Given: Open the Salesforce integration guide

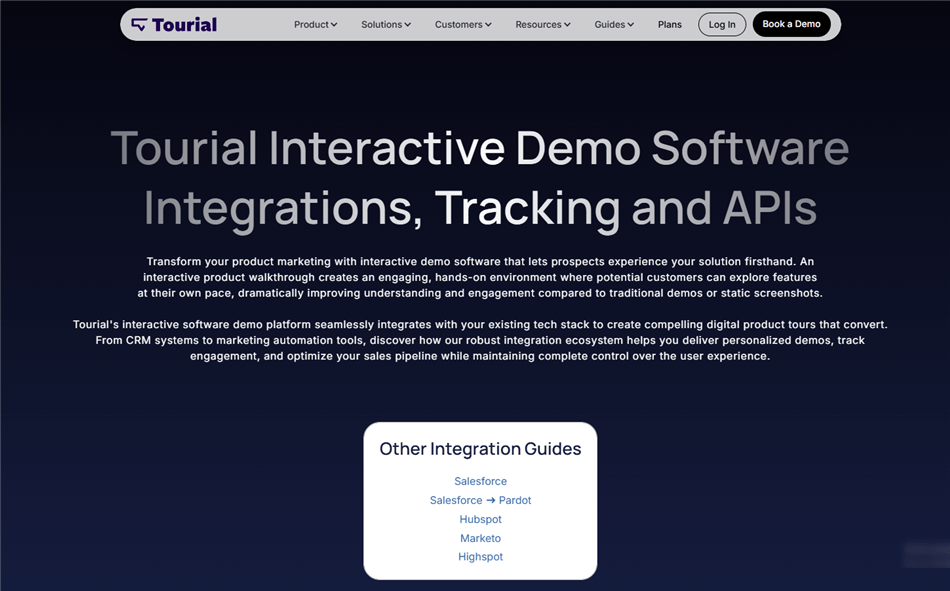Looking at the screenshot, I should [x=480, y=481].
